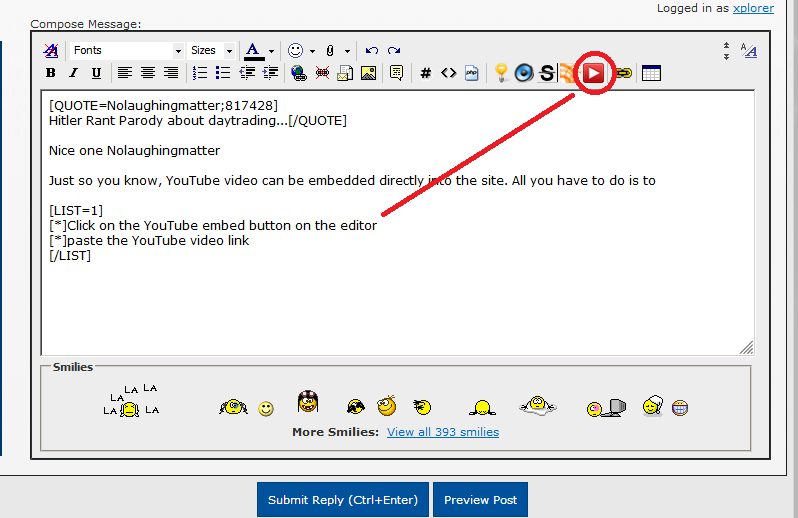Toggle bold formatting

click(x=50, y=73)
